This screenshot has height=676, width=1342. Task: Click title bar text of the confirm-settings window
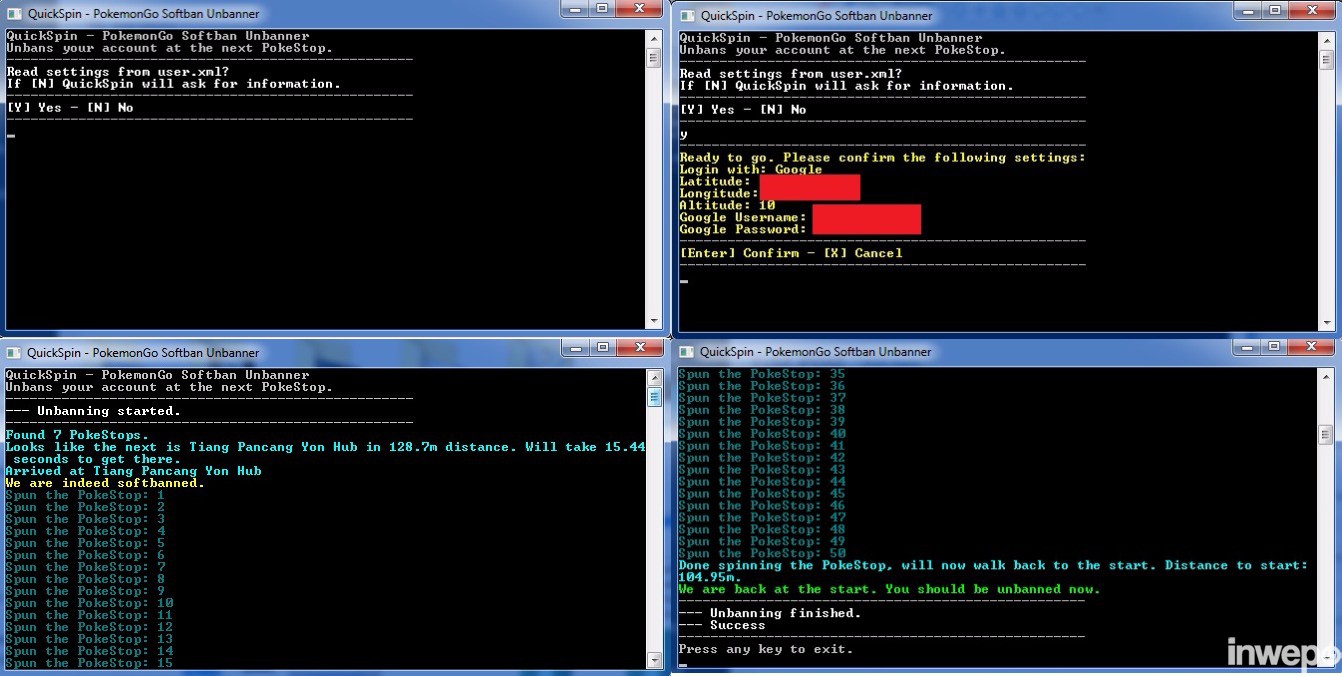[x=817, y=16]
